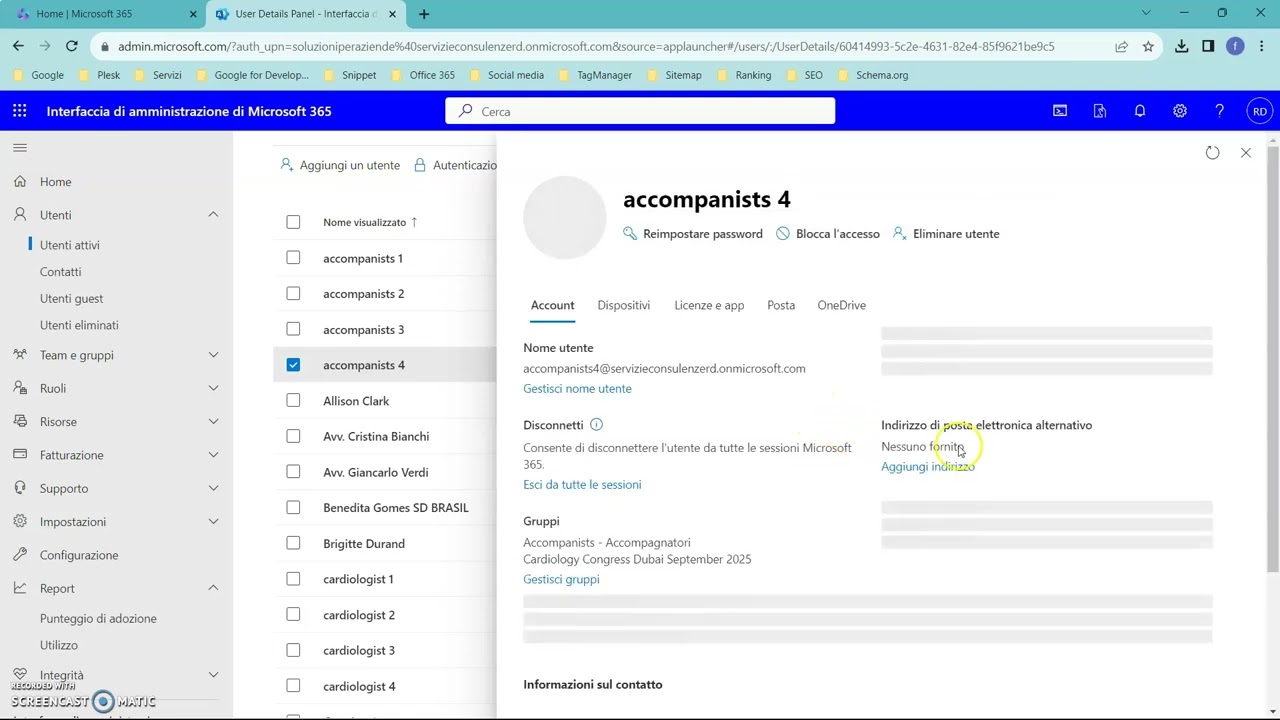Open Cloud Shell icon in header
This screenshot has height=720, width=1280.
coord(1060,111)
